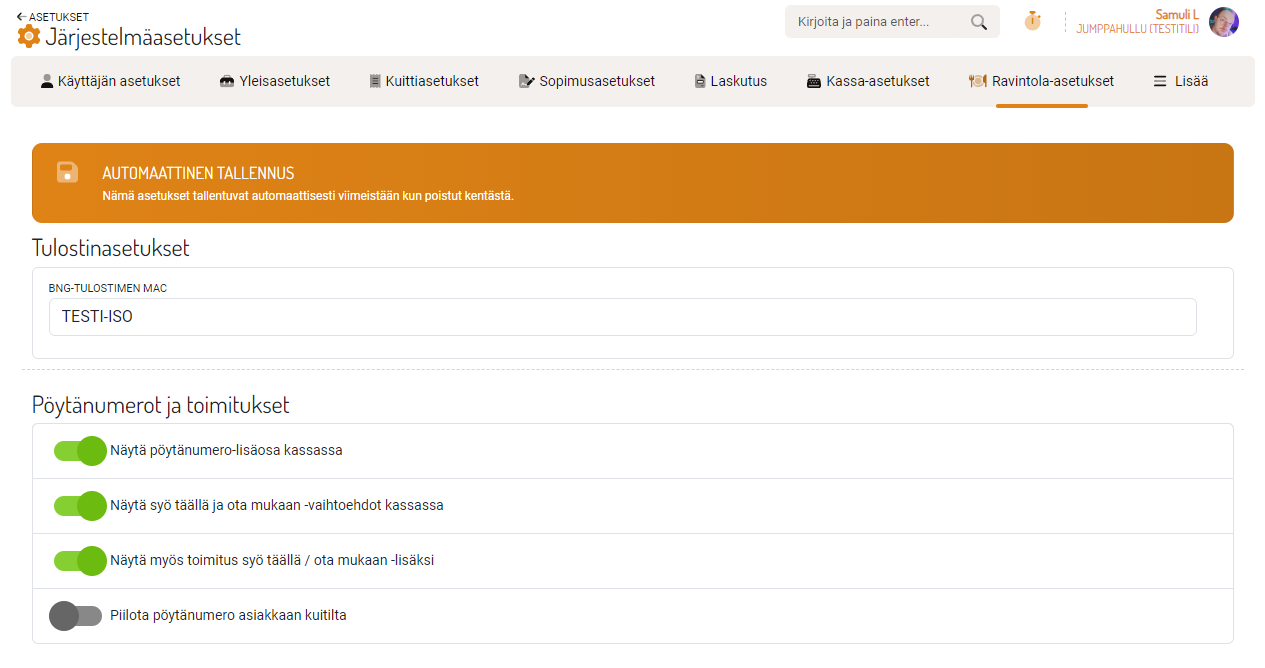Click the orange stopwatch icon in header
The width and height of the screenshot is (1265, 668).
point(1032,21)
